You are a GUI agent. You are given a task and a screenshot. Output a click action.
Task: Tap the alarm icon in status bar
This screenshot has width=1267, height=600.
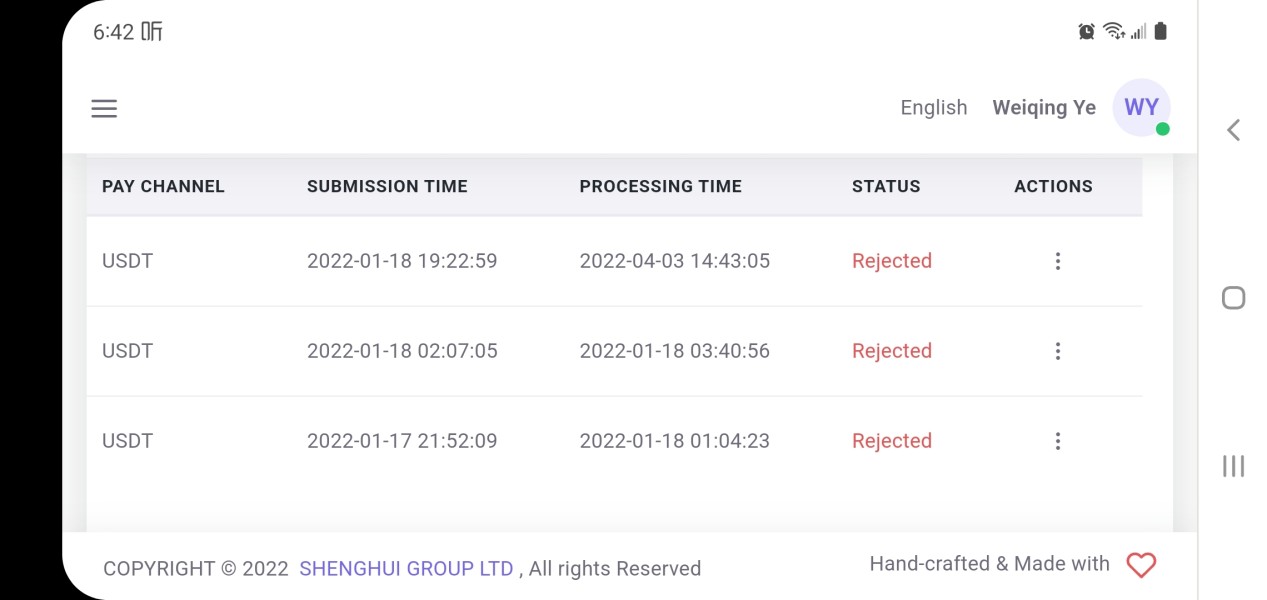tap(1086, 32)
